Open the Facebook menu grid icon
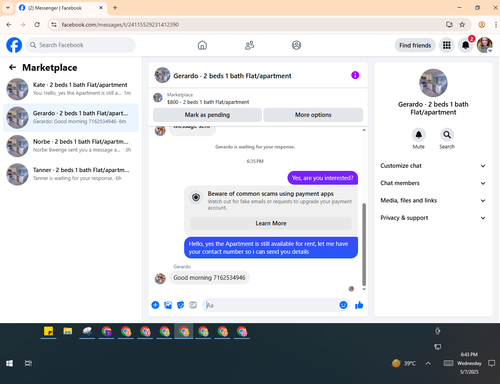Screen dimensions: 500x384 447,45
